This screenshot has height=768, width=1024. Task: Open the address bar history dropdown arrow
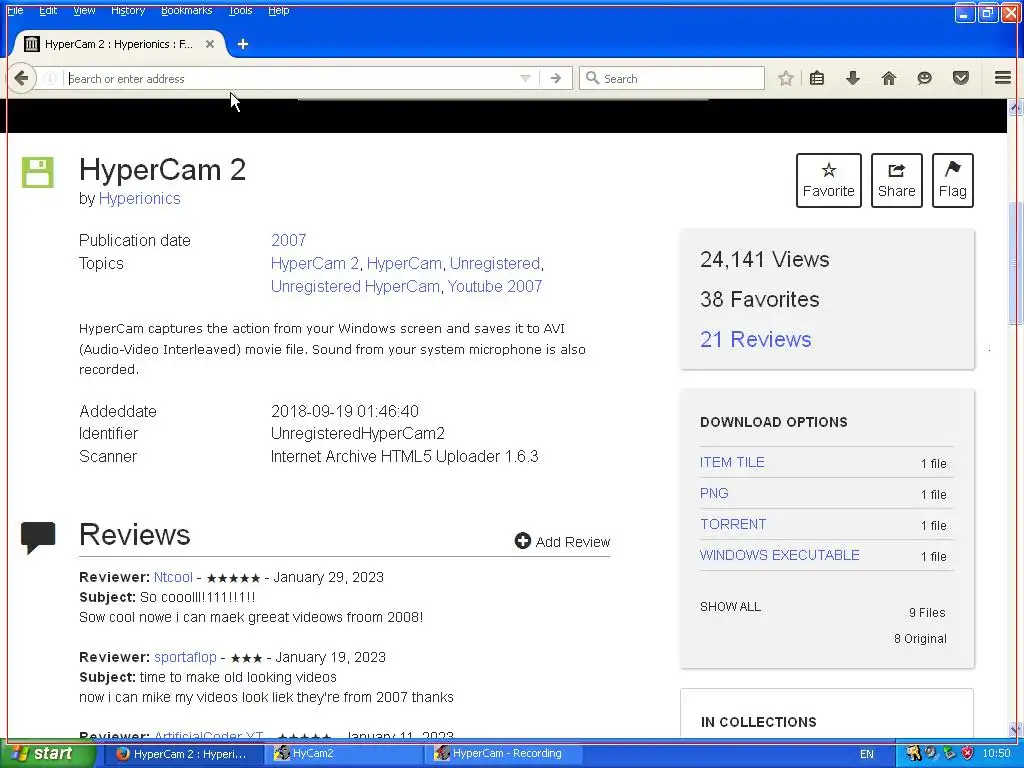click(525, 78)
